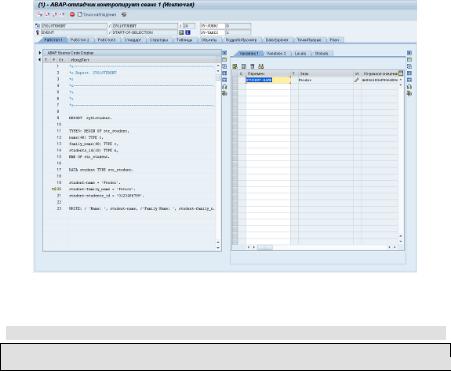Click the column configuration icon at variables table corner
This screenshot has width=451, height=371.
pos(401,73)
